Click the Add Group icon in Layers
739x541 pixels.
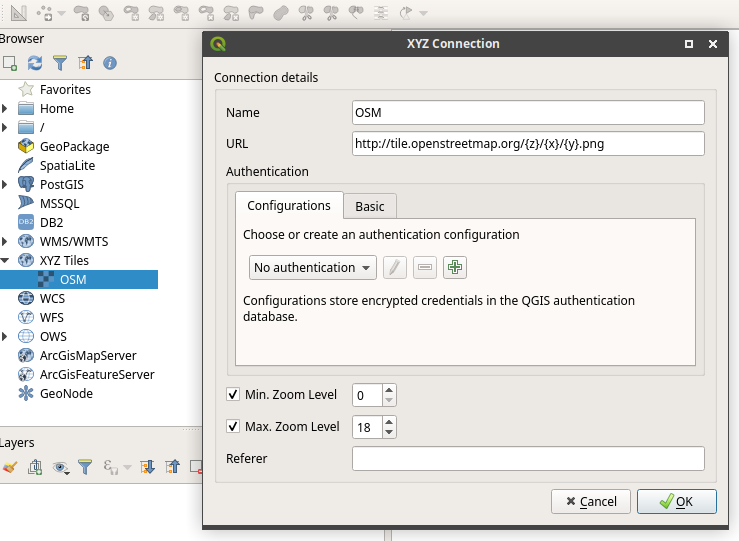(x=35, y=467)
